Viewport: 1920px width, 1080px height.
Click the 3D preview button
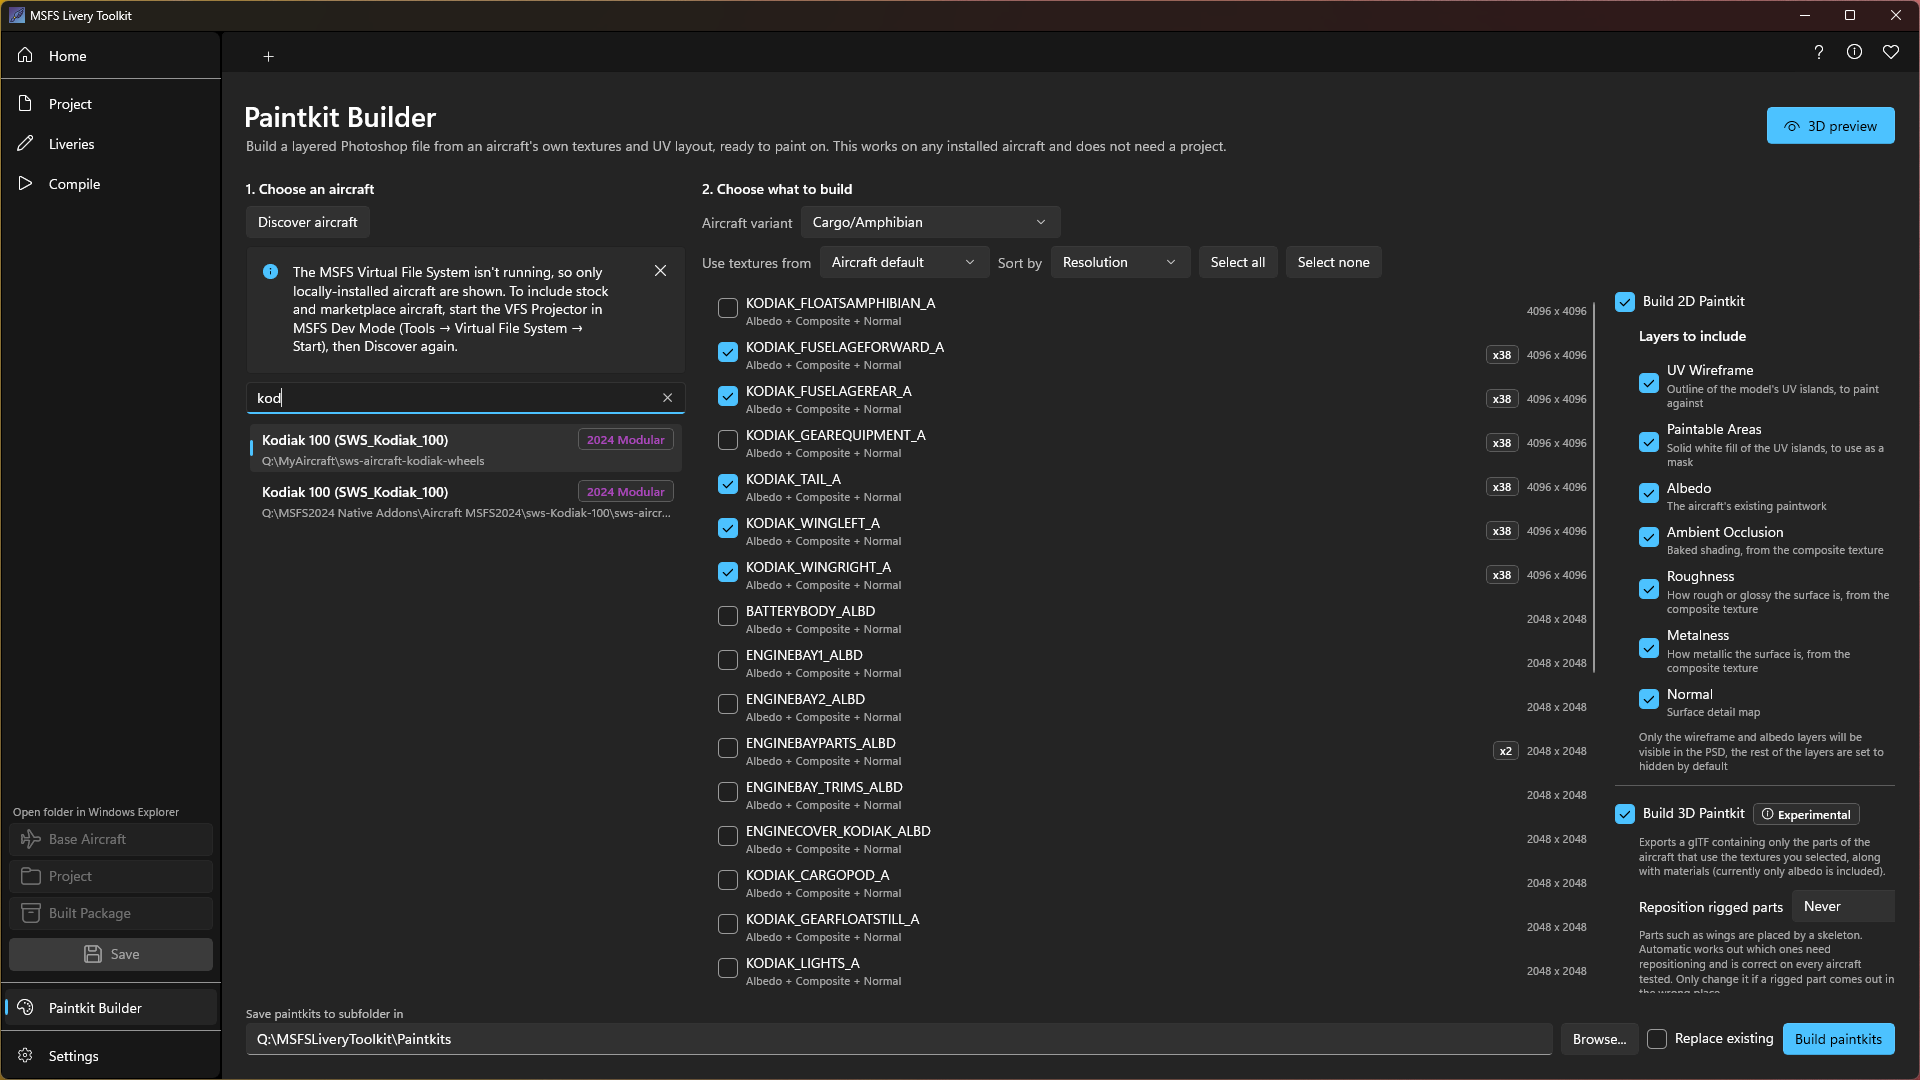click(1830, 126)
